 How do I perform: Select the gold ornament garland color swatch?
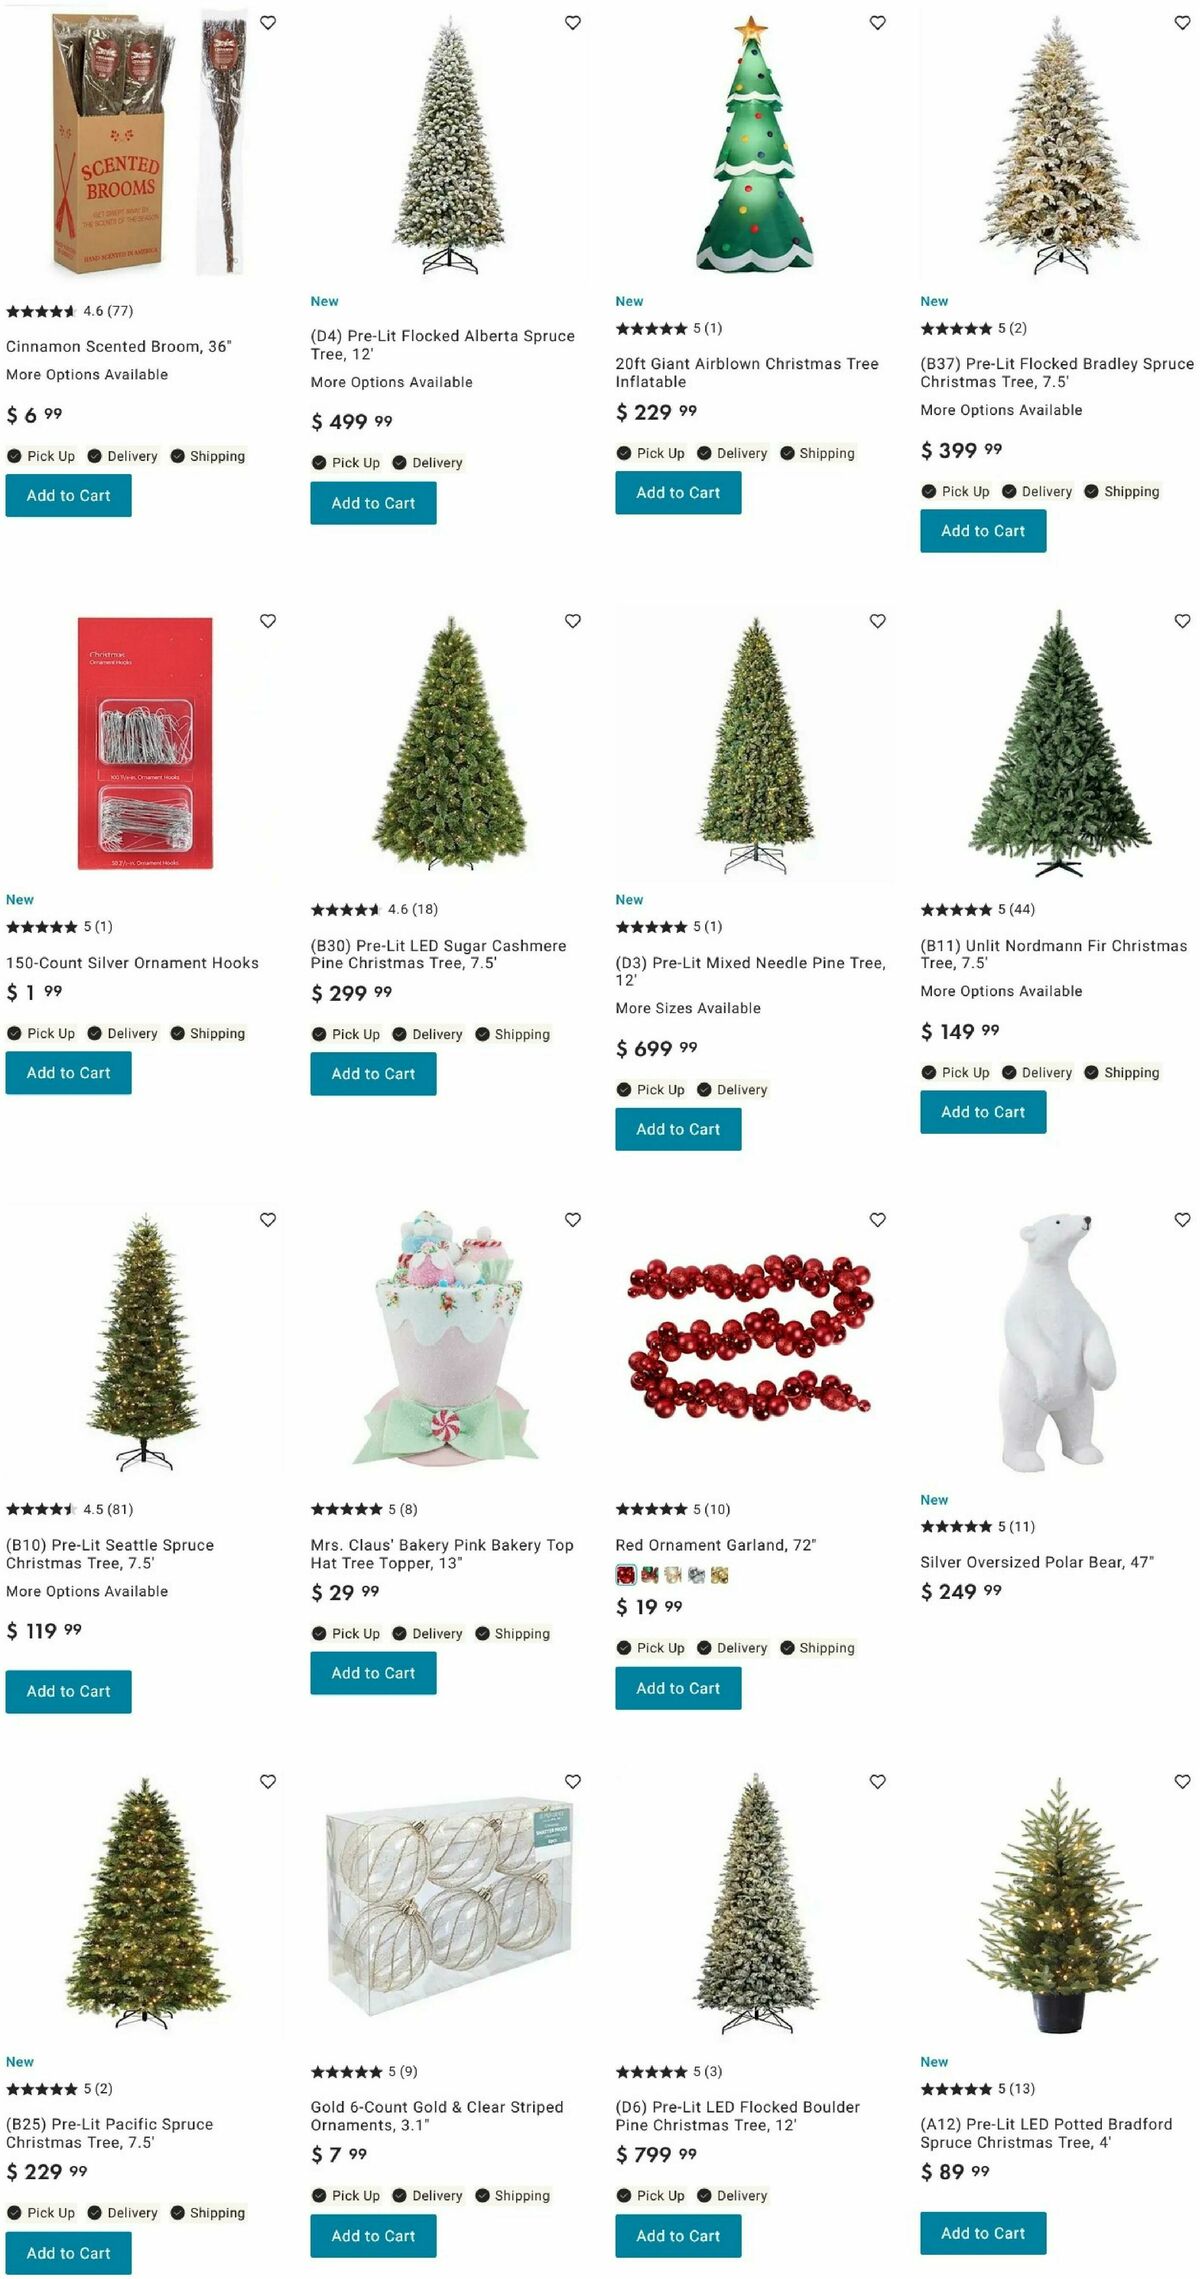719,1575
